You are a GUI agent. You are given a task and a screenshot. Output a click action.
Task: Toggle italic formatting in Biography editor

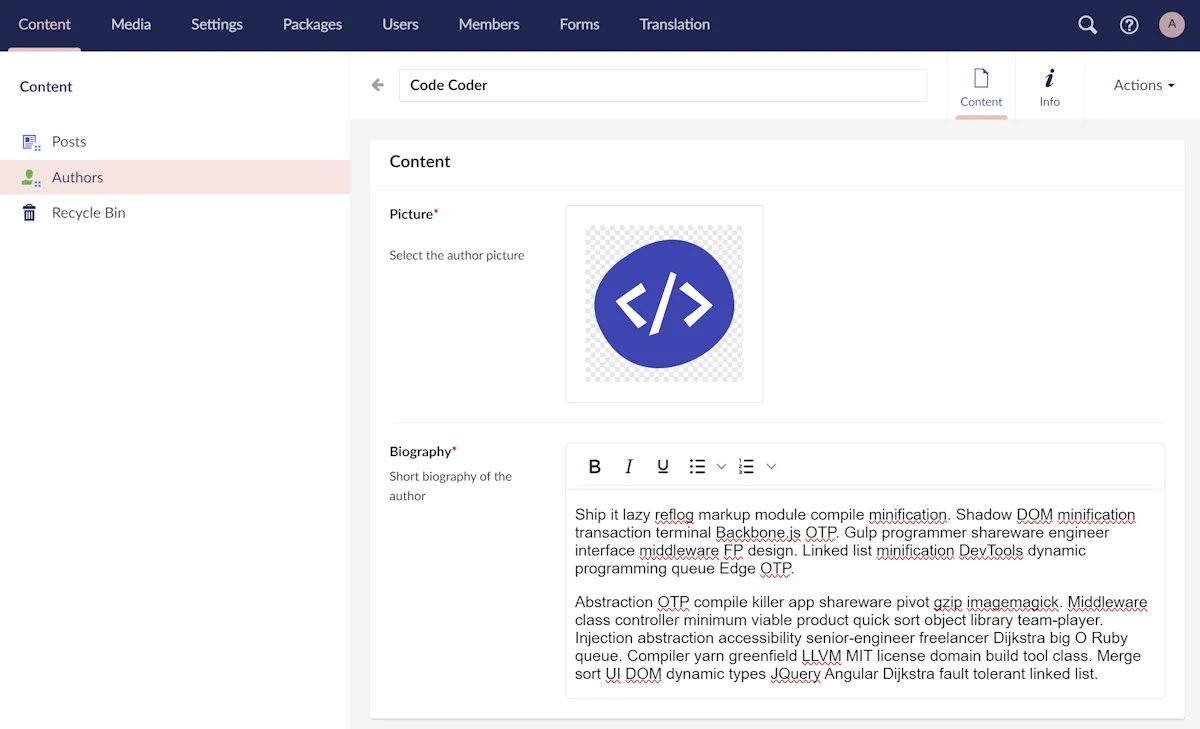629,466
